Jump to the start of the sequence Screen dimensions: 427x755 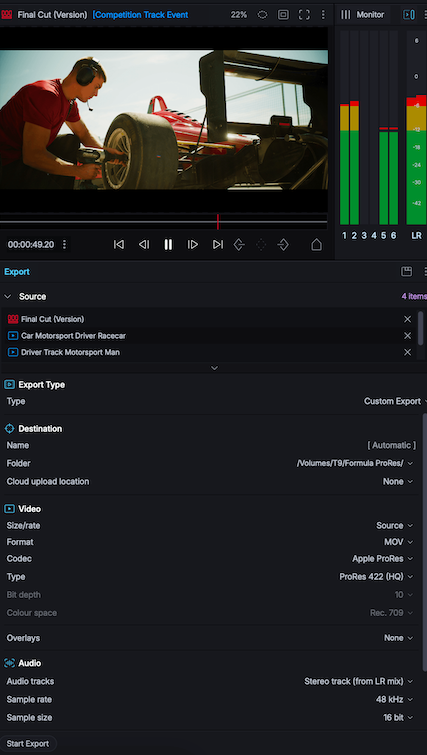[118, 245]
